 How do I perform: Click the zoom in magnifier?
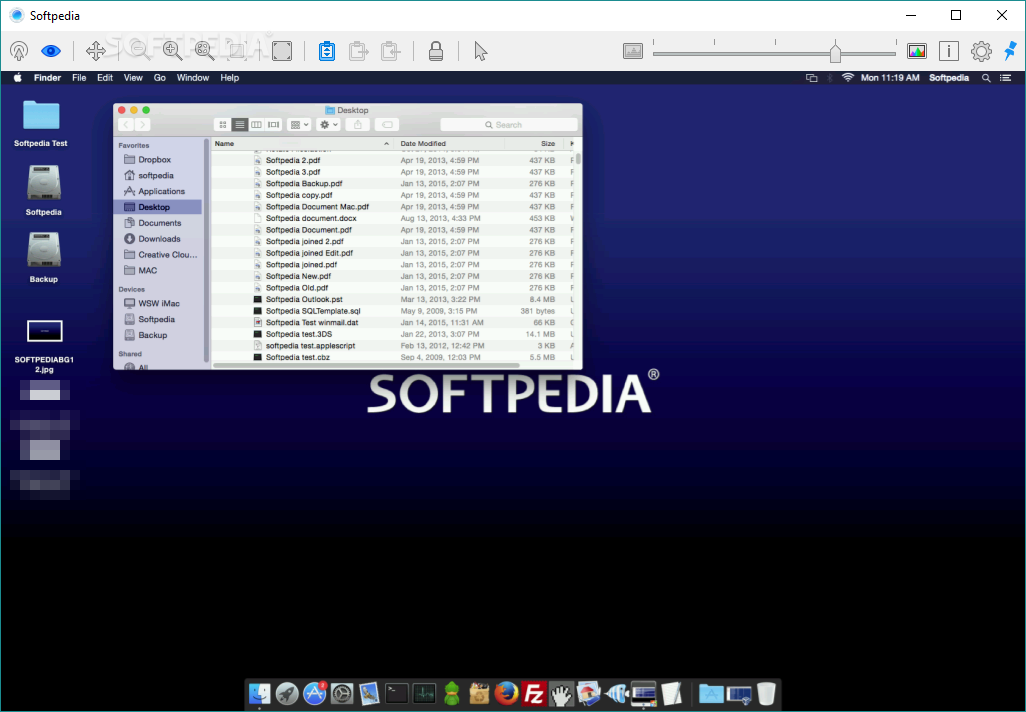pos(173,51)
